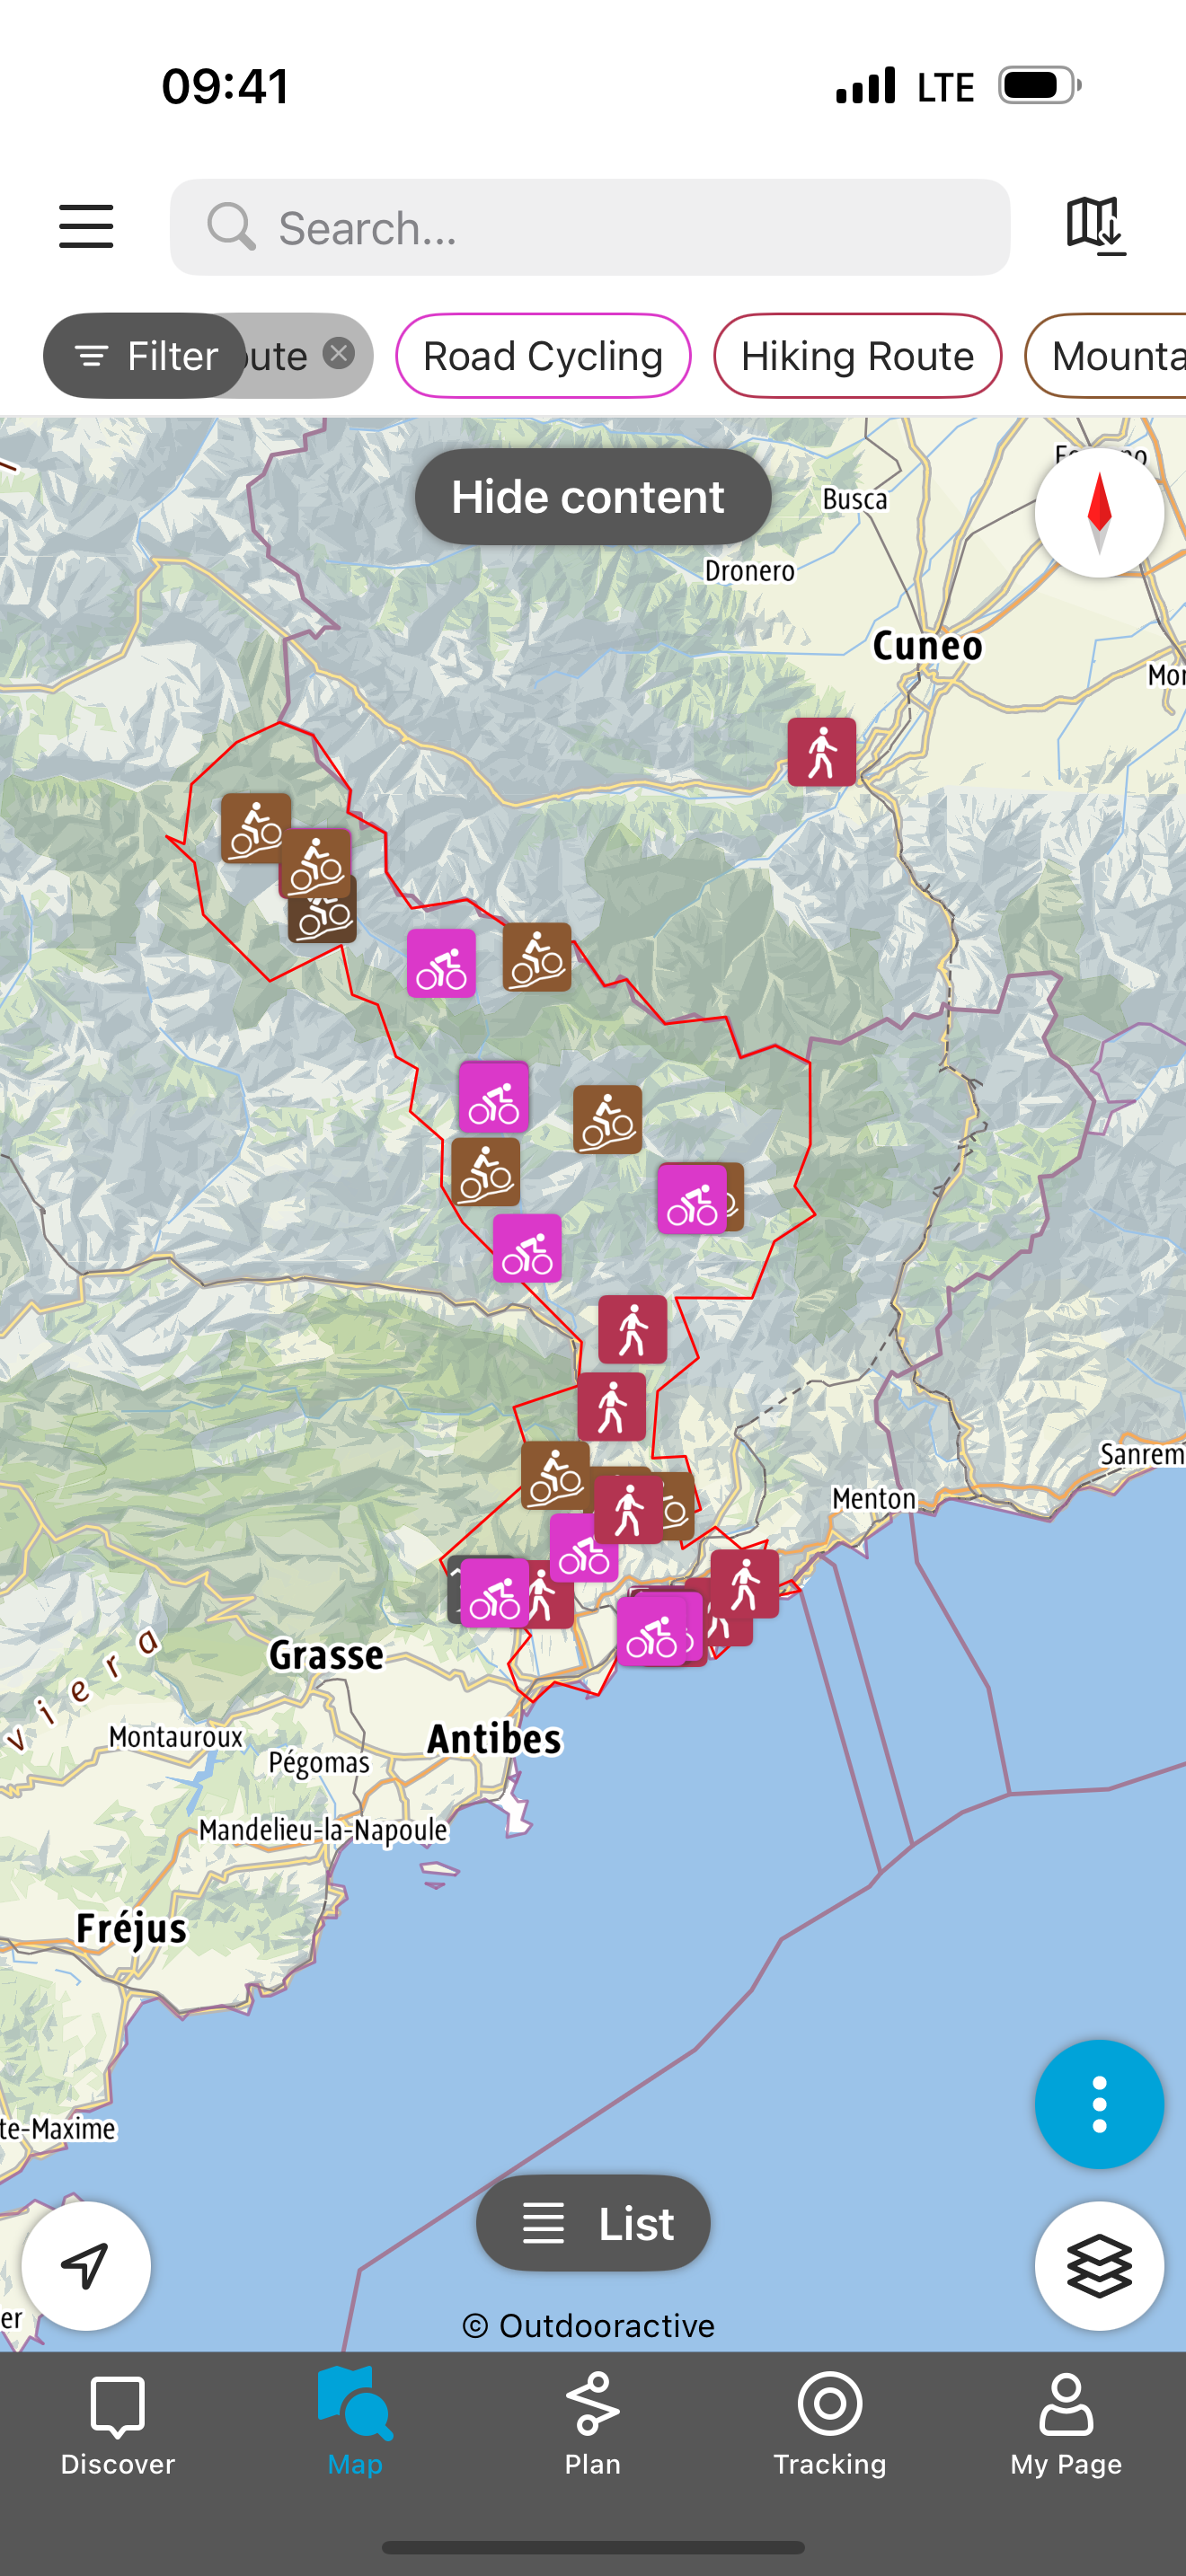The image size is (1186, 2576).
Task: Open the hamburger menu
Action: [x=86, y=227]
